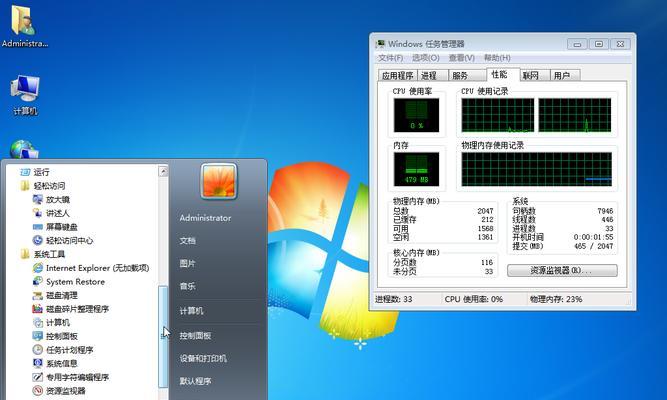Maximize the Task Manager window
The width and height of the screenshot is (667, 400).
click(x=599, y=44)
